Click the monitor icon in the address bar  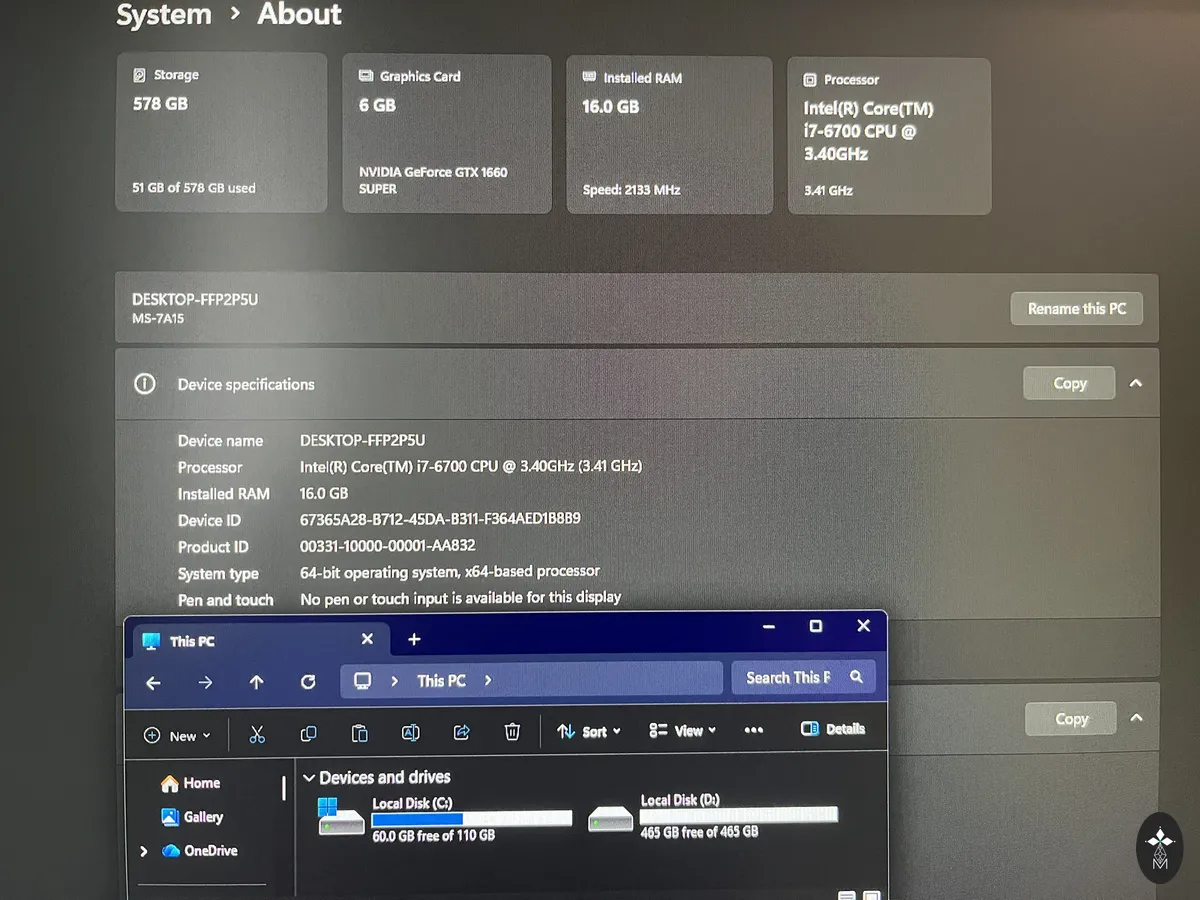(x=362, y=681)
